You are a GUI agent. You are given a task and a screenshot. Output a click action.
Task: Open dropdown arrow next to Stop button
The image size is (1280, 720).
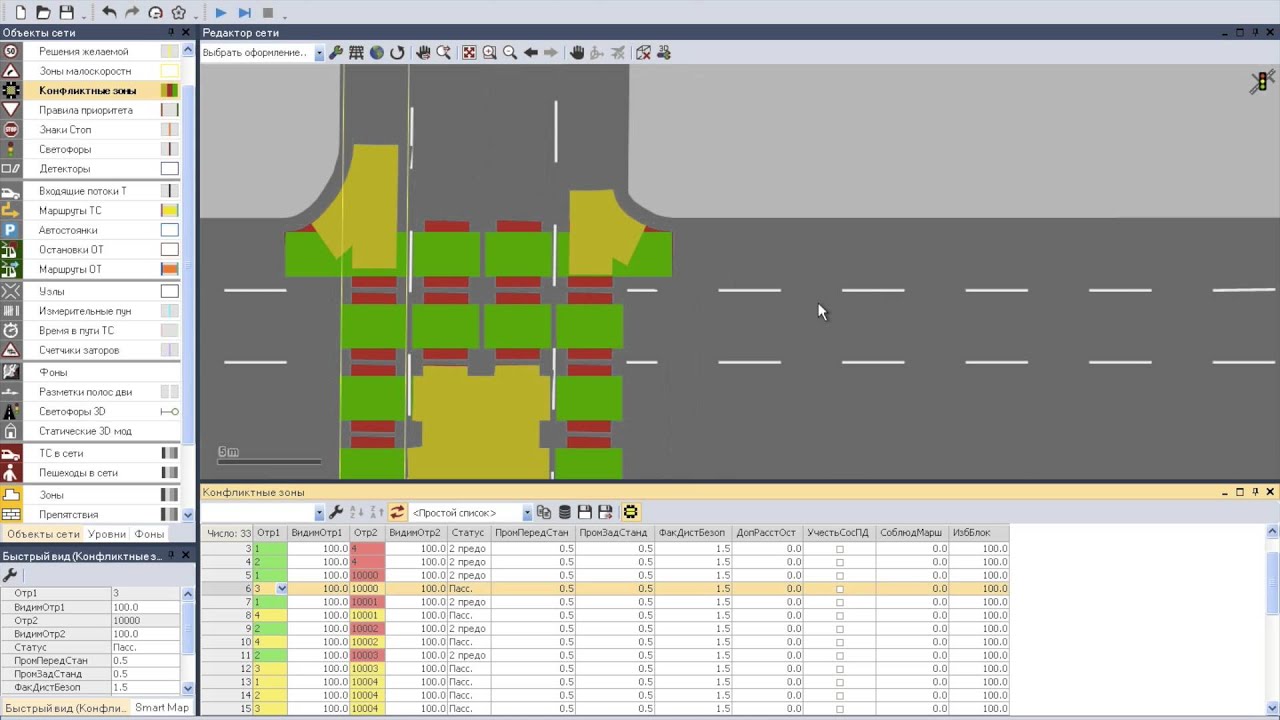[284, 15]
